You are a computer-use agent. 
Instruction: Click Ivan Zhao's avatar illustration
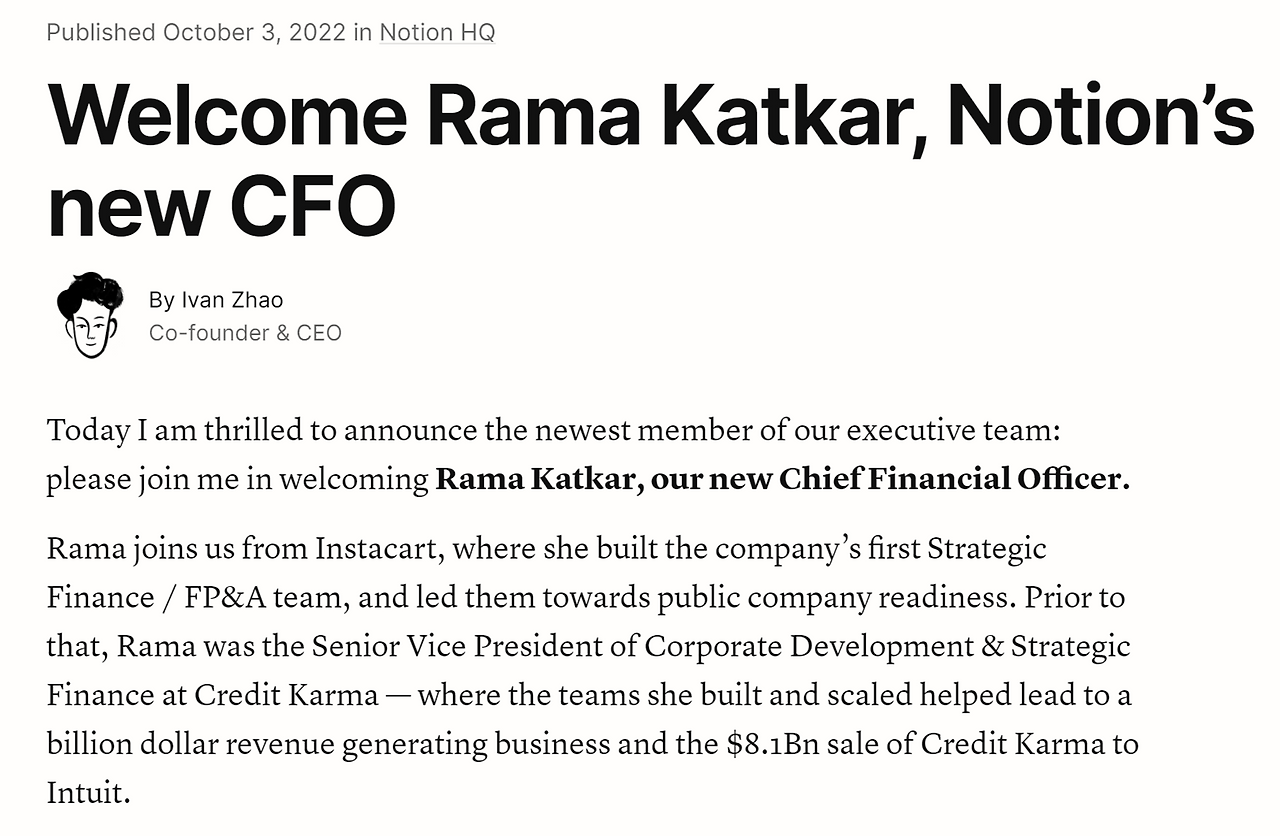pos(89,315)
